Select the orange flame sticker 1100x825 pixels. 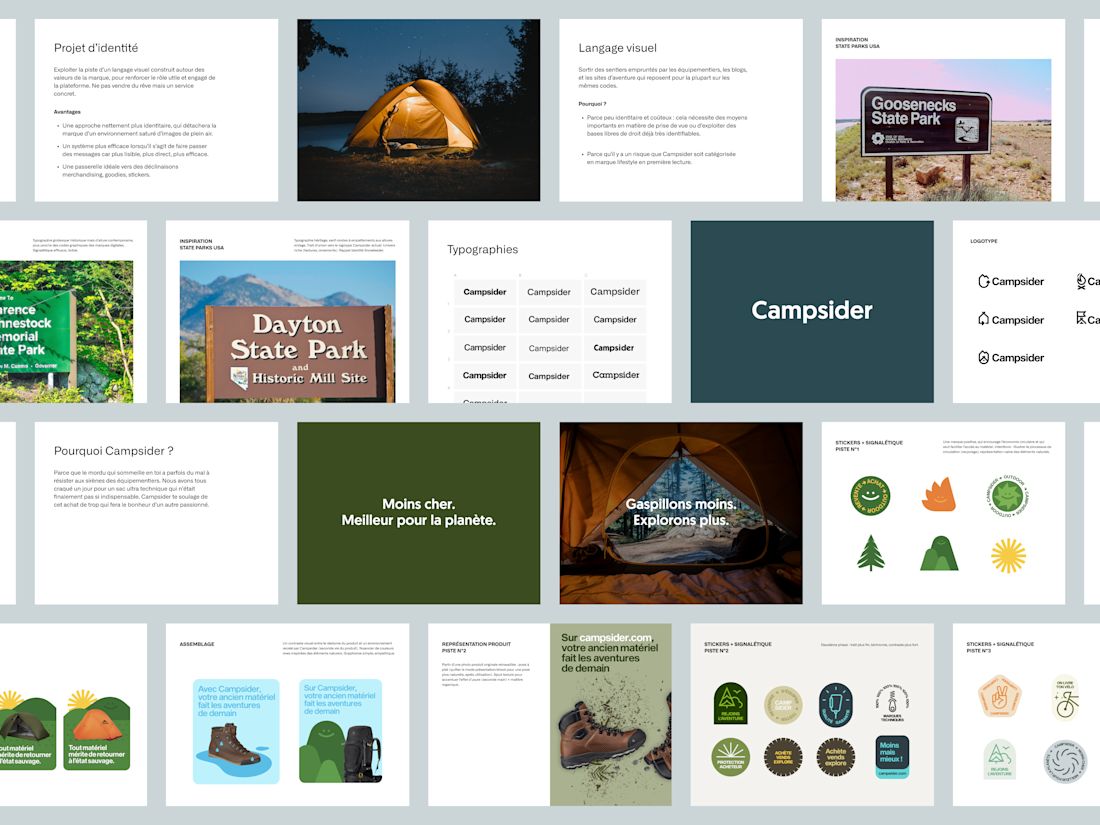tap(939, 494)
